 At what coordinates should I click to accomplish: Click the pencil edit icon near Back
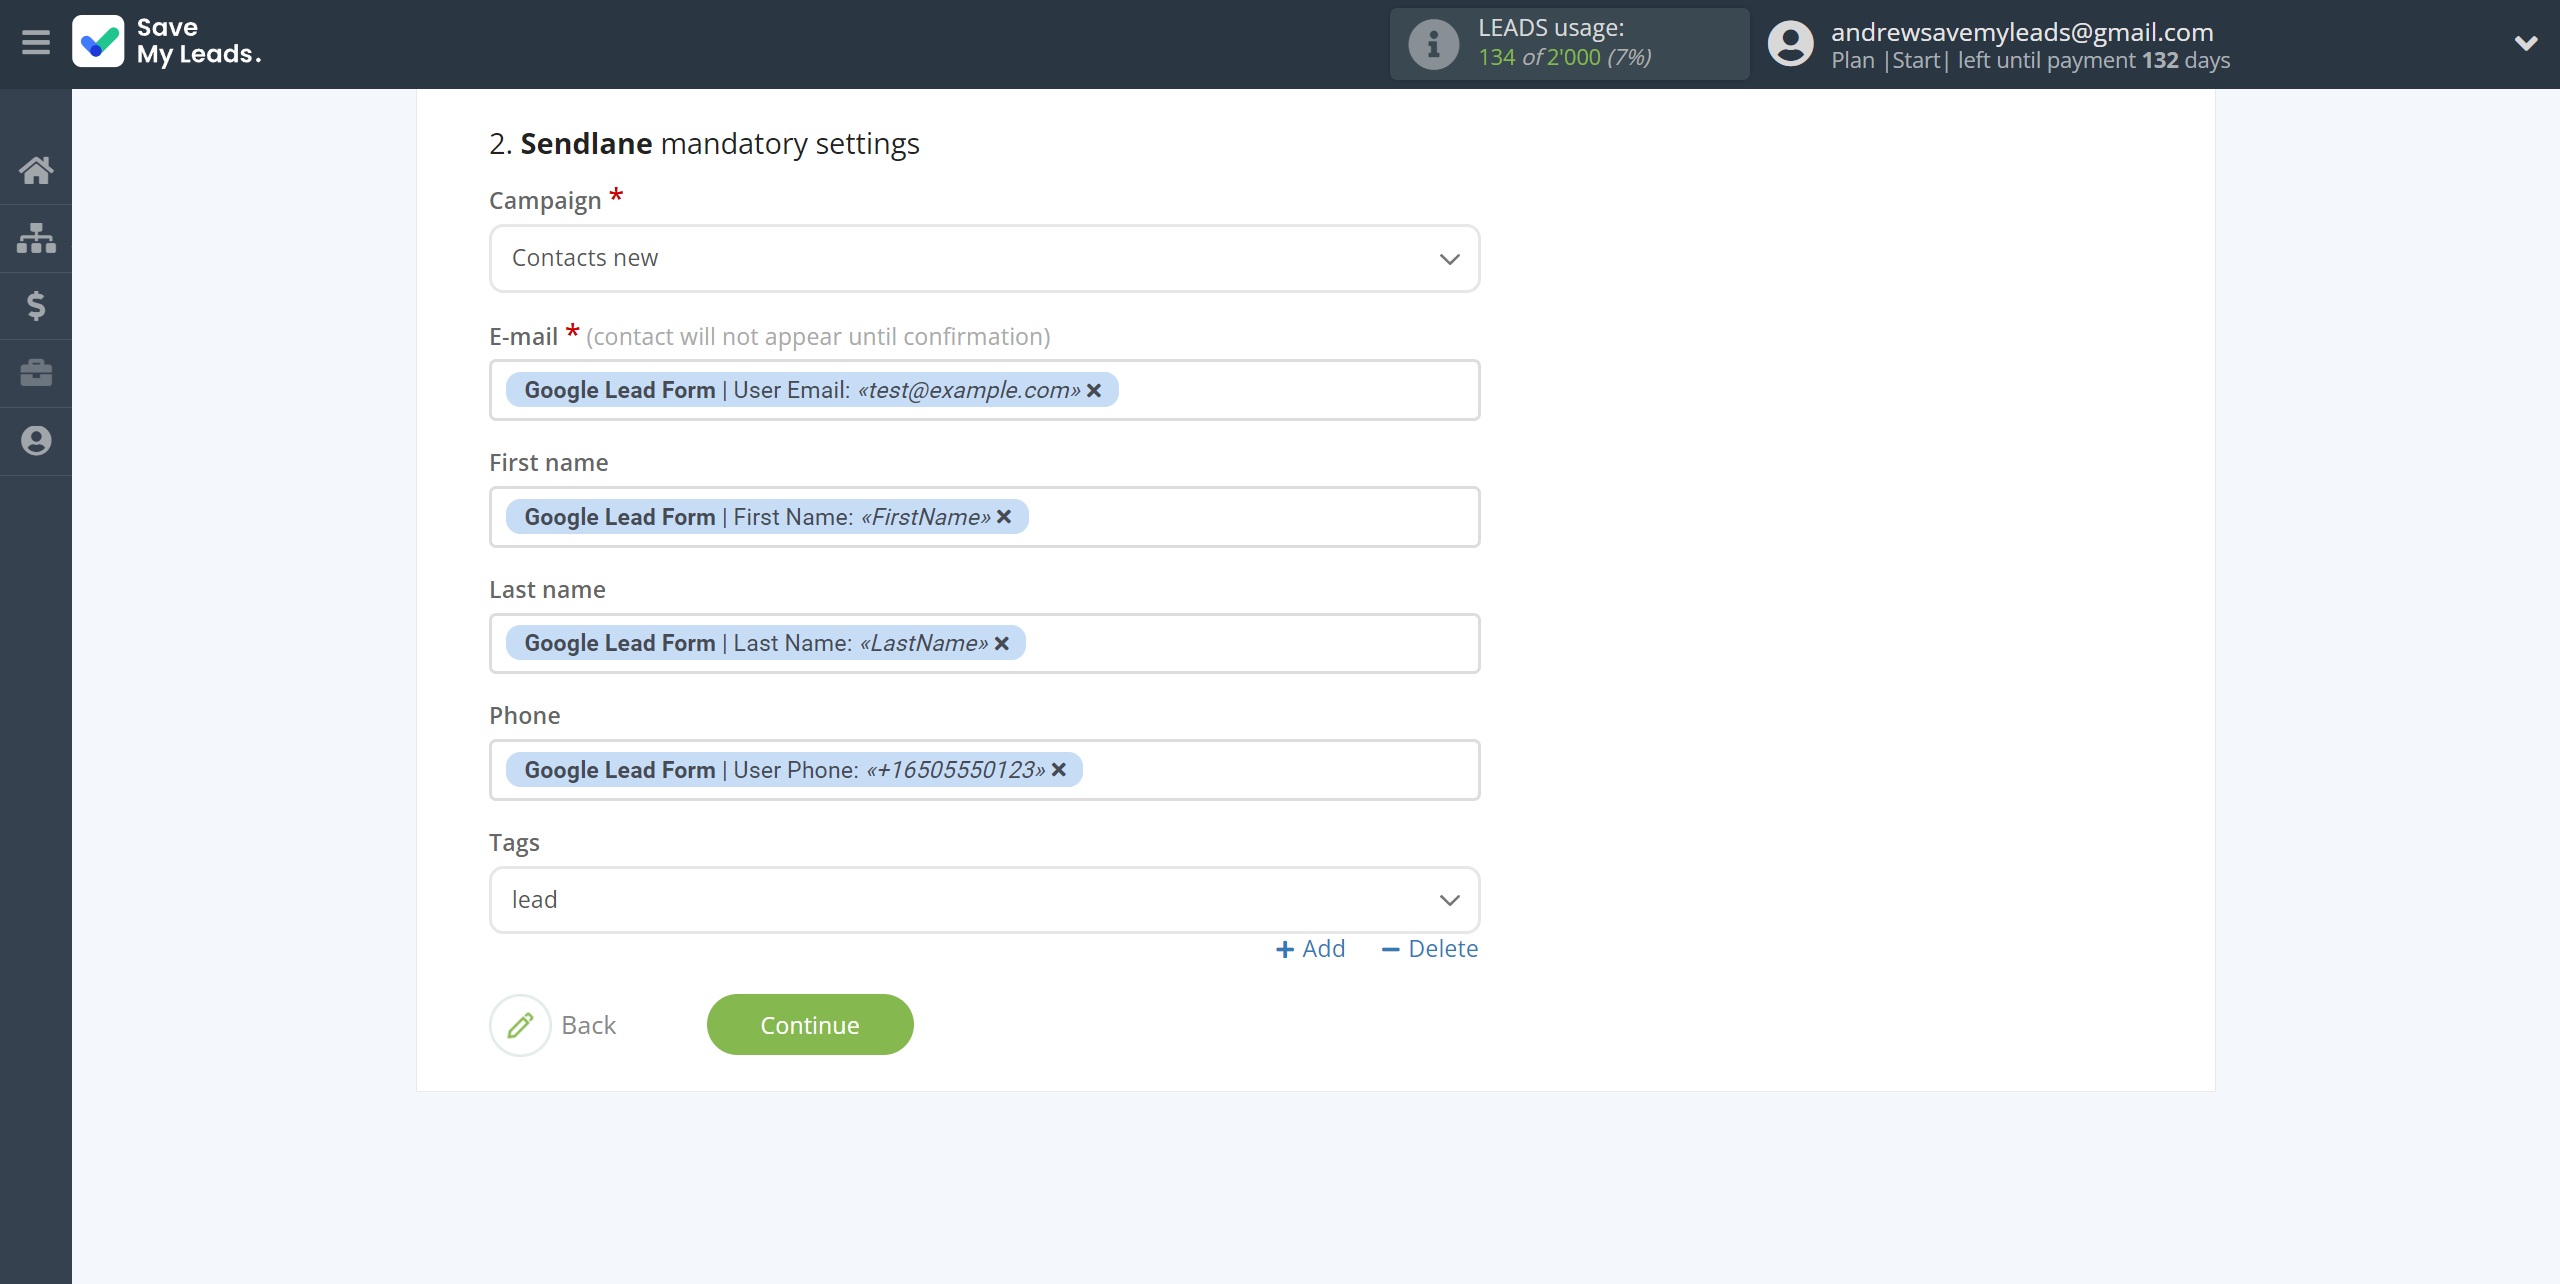520,1025
